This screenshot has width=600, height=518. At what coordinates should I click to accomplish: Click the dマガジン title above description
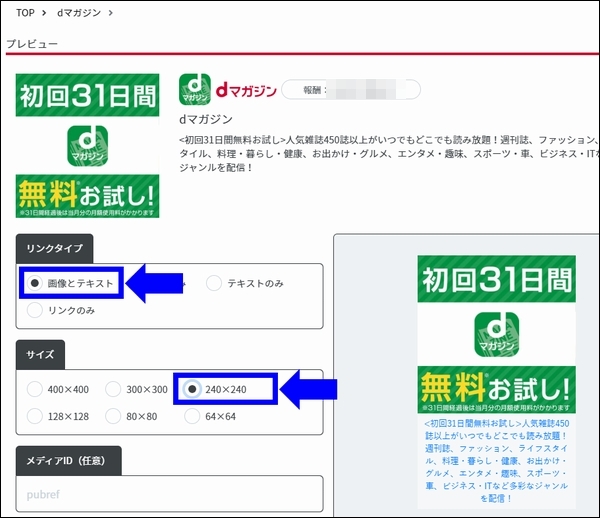[206, 119]
